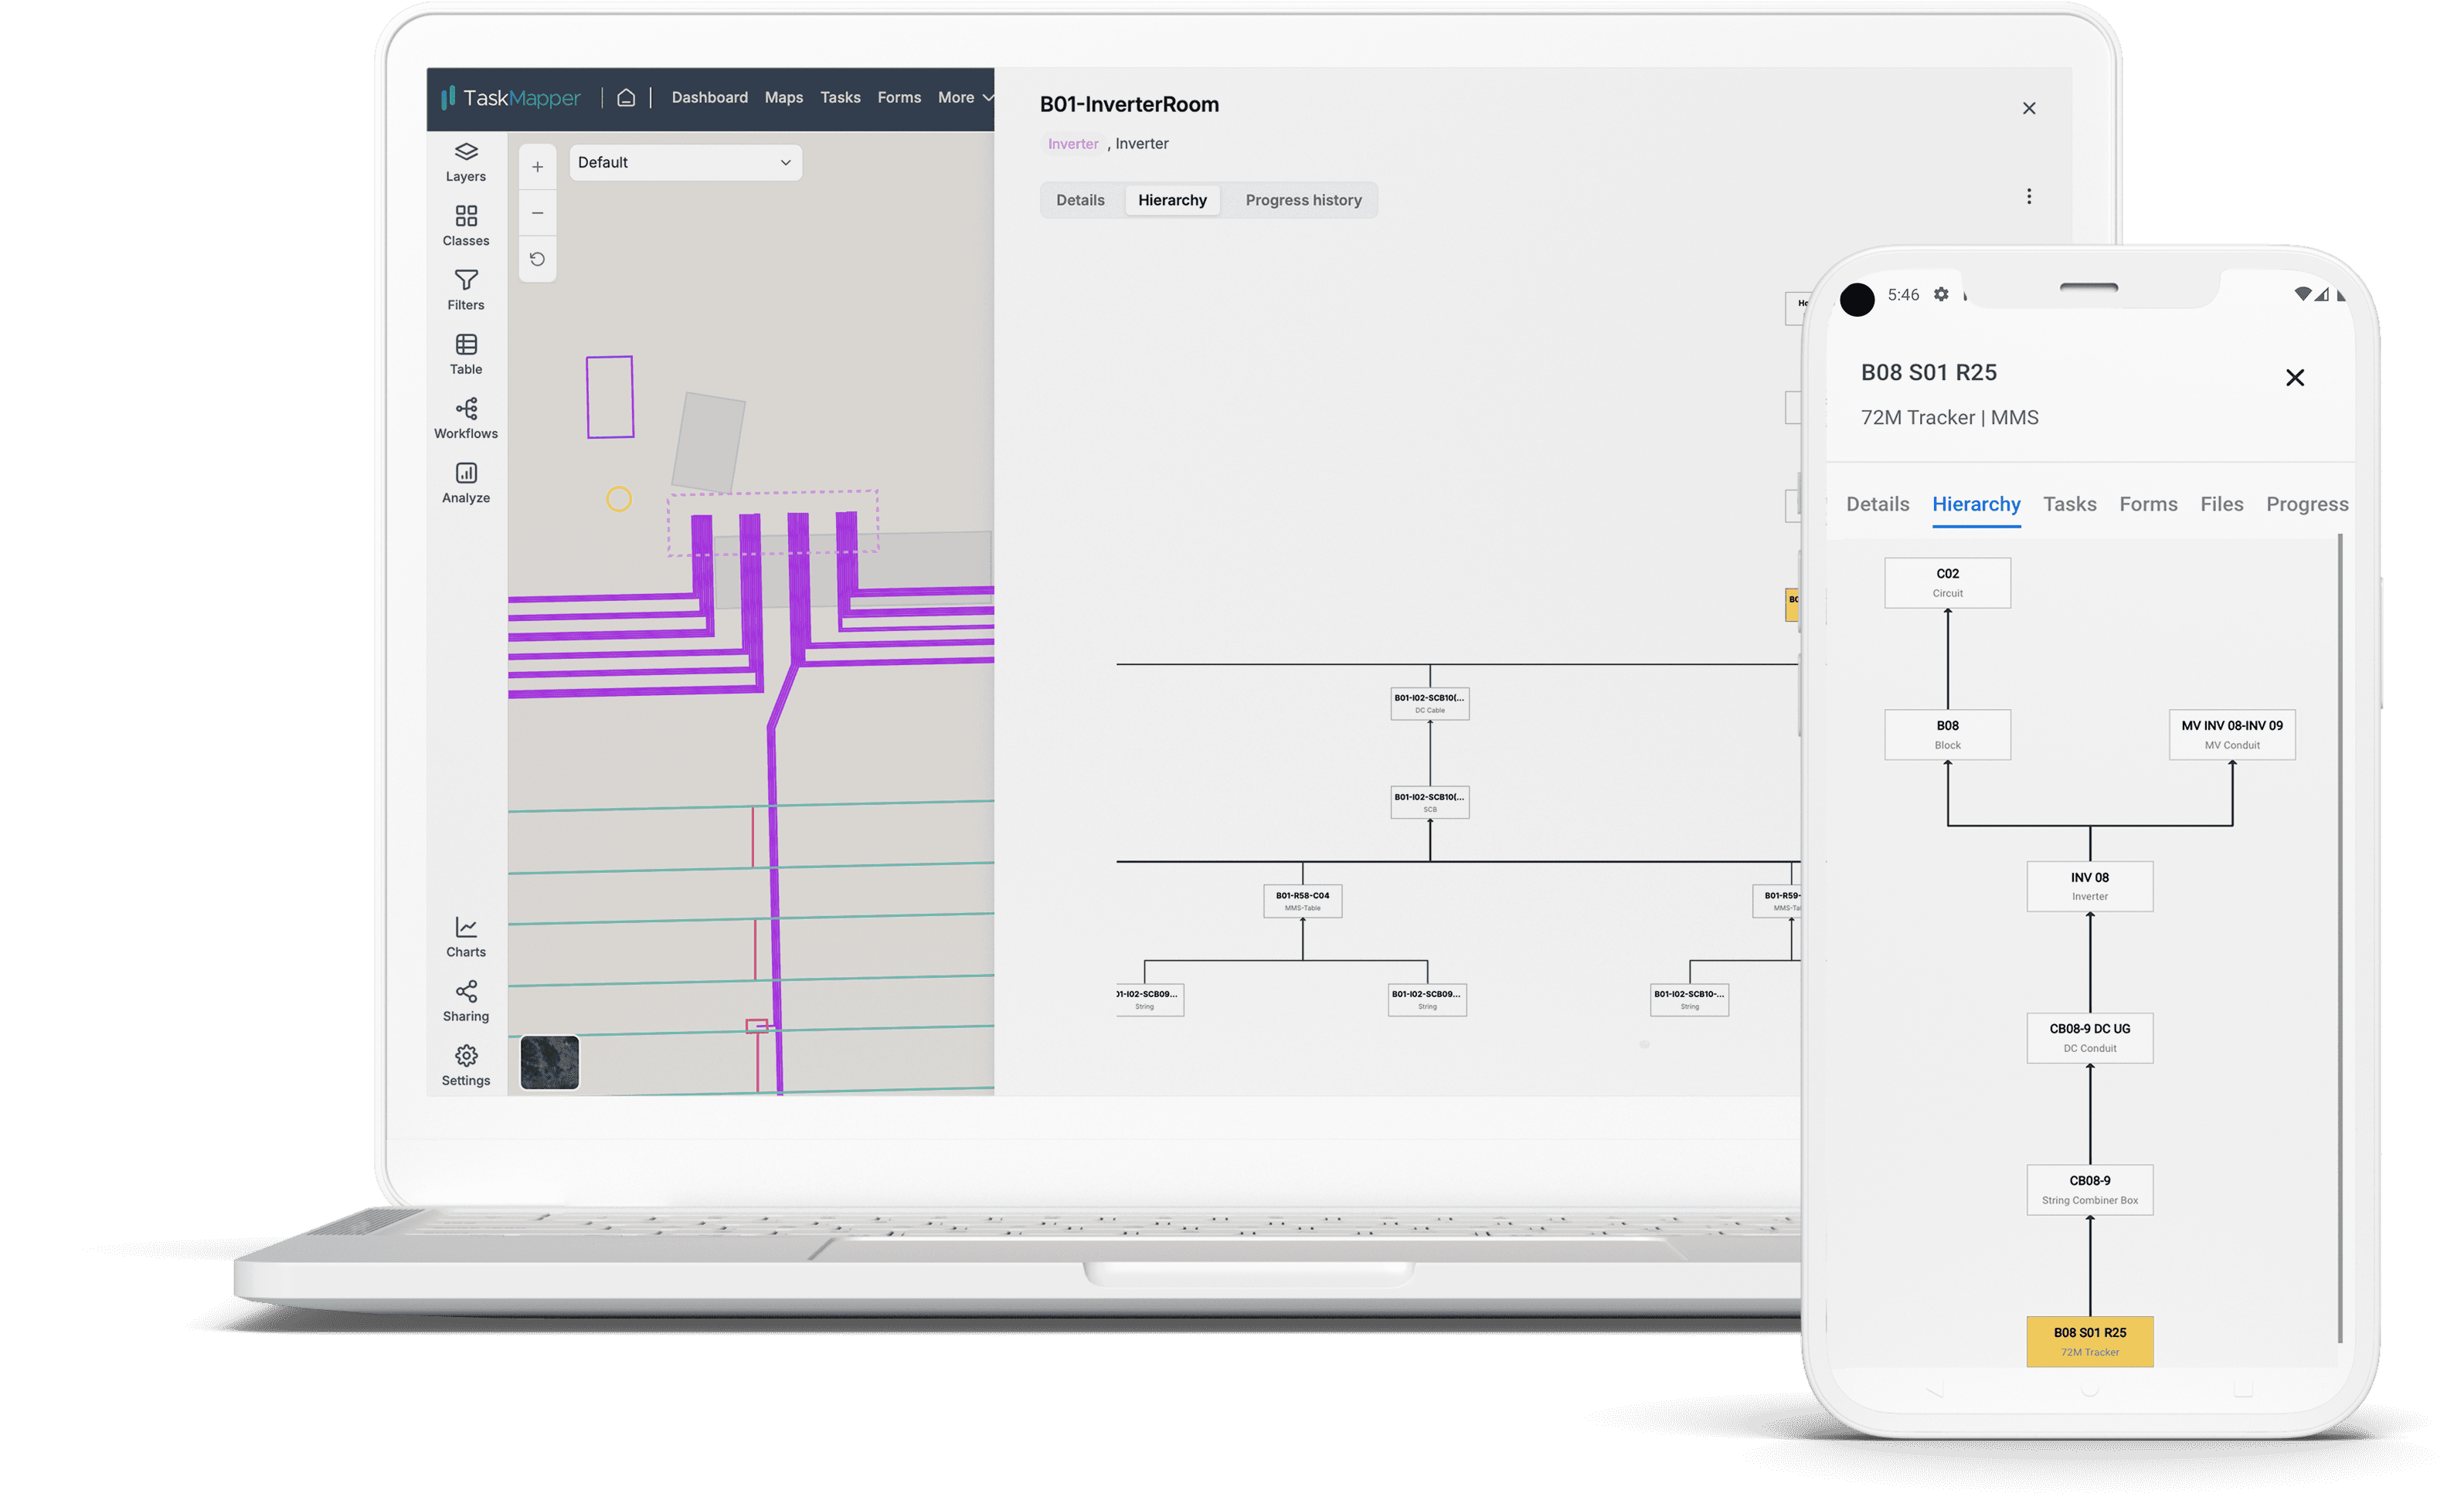Close the B01-InverterRoom panel
2464x1500 pixels.
2029,108
